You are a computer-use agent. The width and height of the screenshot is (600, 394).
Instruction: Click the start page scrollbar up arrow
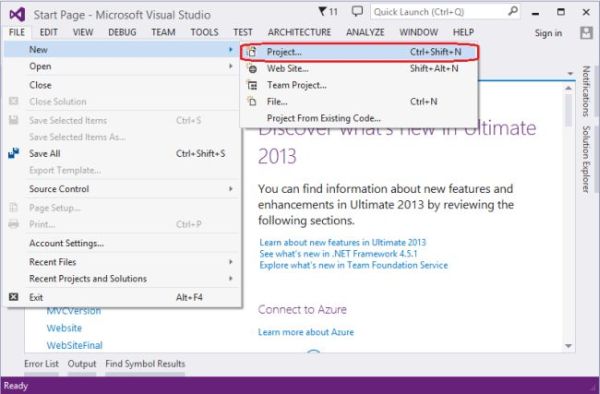568,88
